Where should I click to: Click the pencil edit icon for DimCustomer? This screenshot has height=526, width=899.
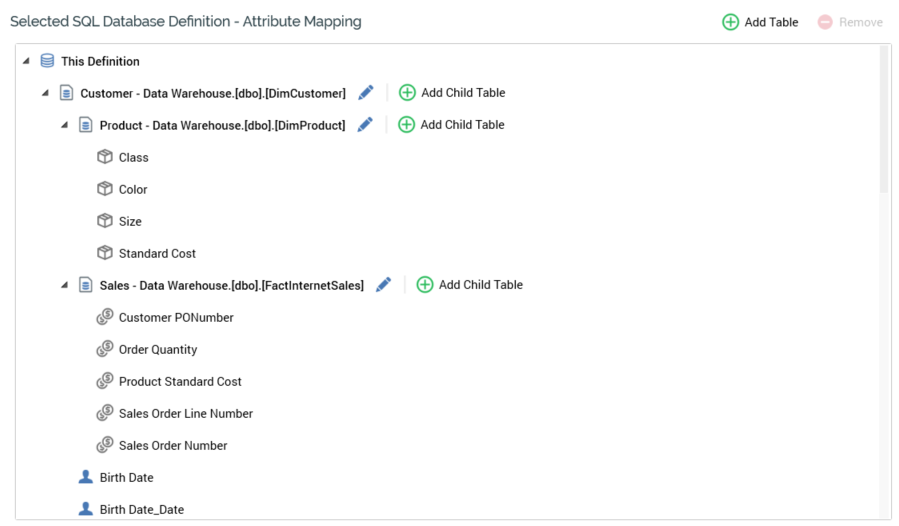click(366, 93)
